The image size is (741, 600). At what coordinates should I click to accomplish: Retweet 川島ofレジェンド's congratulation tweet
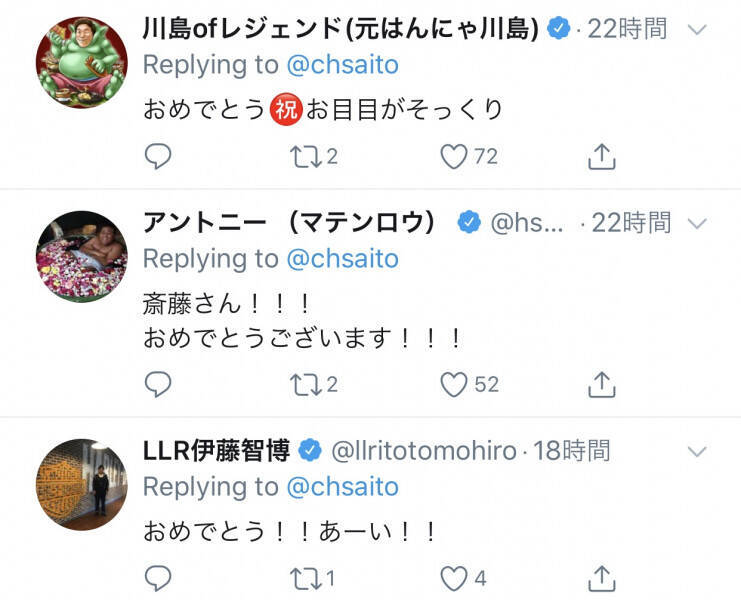coord(301,156)
